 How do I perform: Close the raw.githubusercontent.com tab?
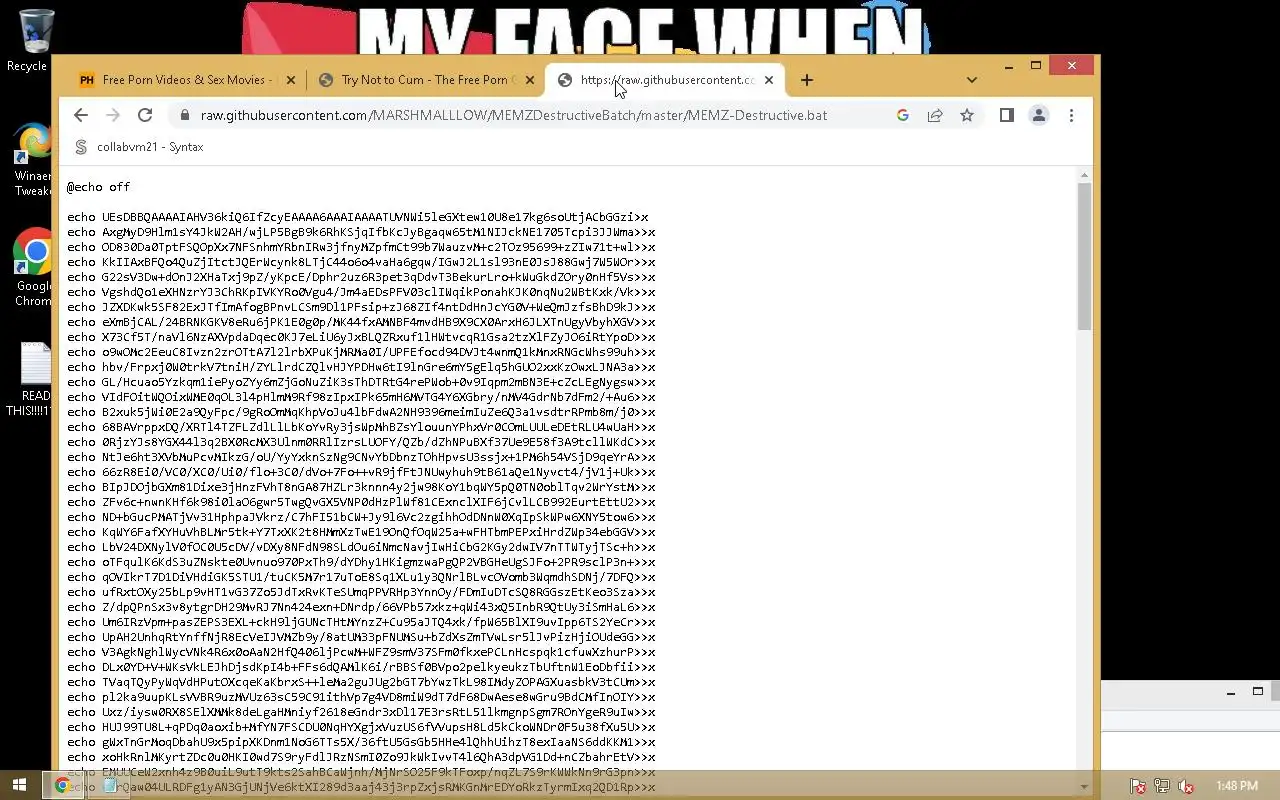pyautogui.click(x=769, y=80)
